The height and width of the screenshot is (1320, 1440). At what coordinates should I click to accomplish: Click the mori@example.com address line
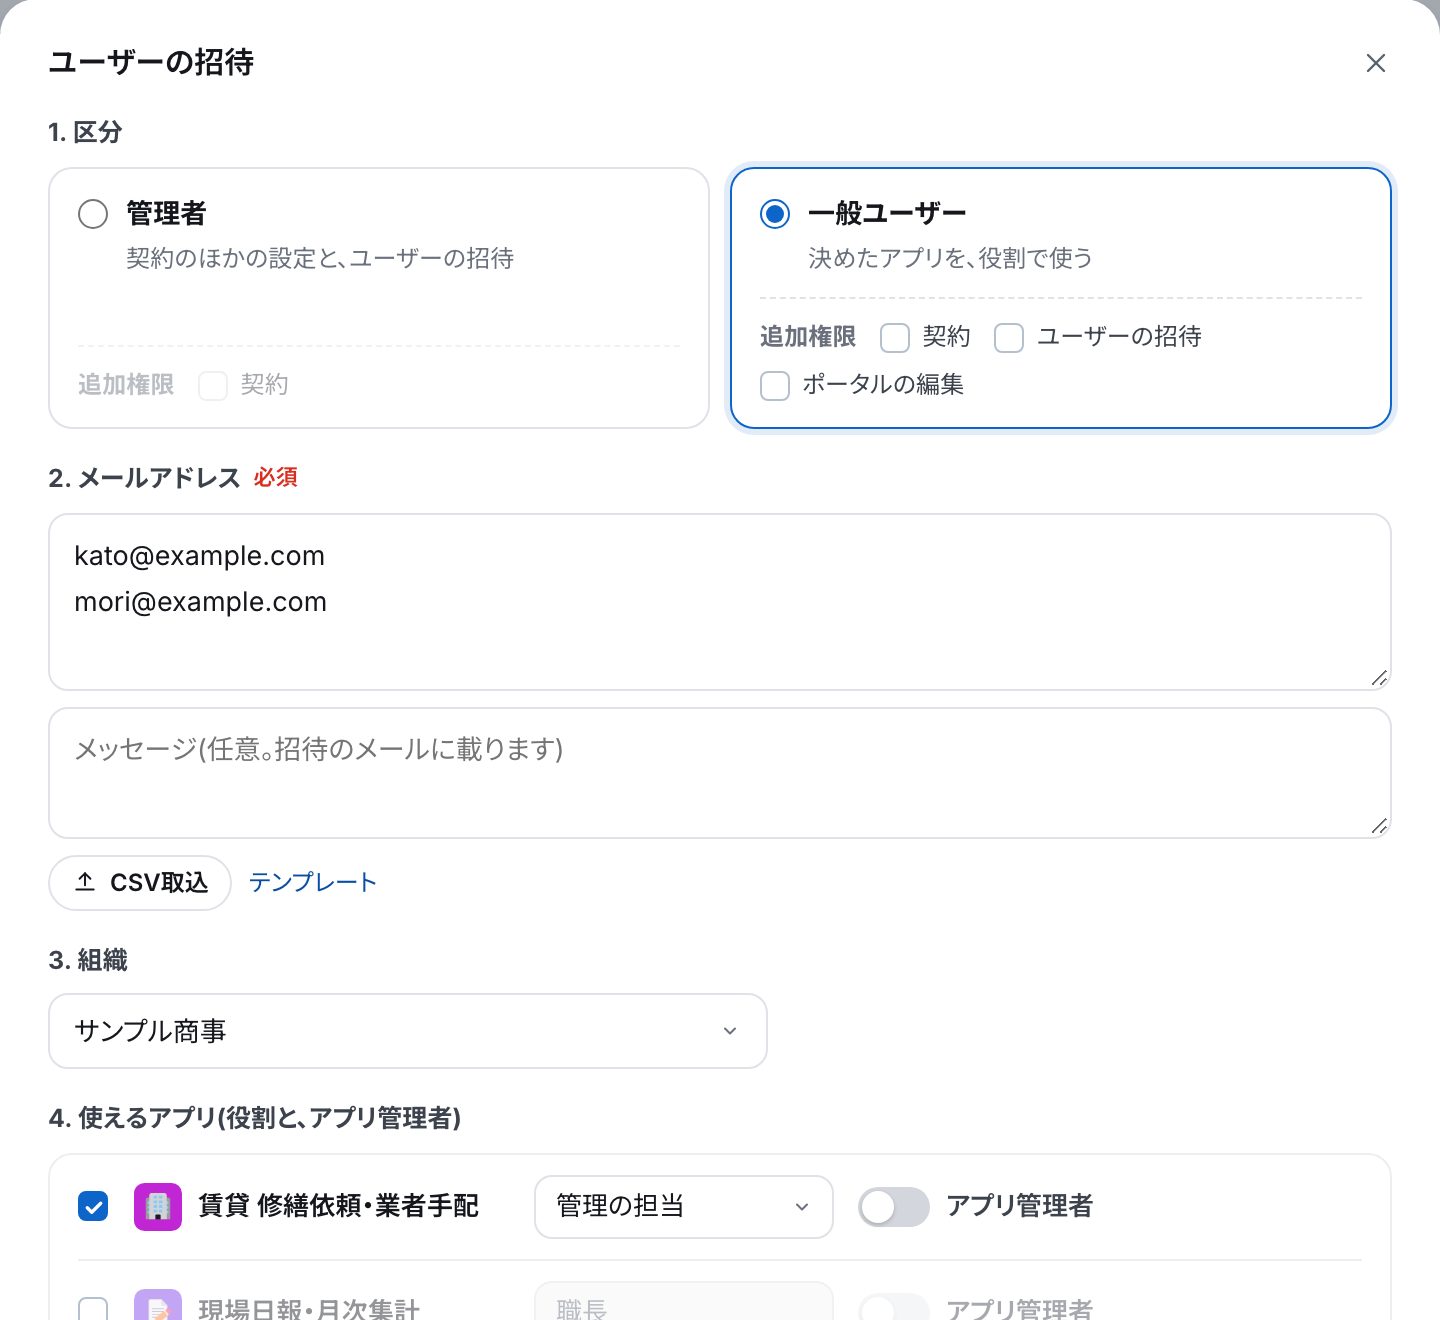(201, 602)
